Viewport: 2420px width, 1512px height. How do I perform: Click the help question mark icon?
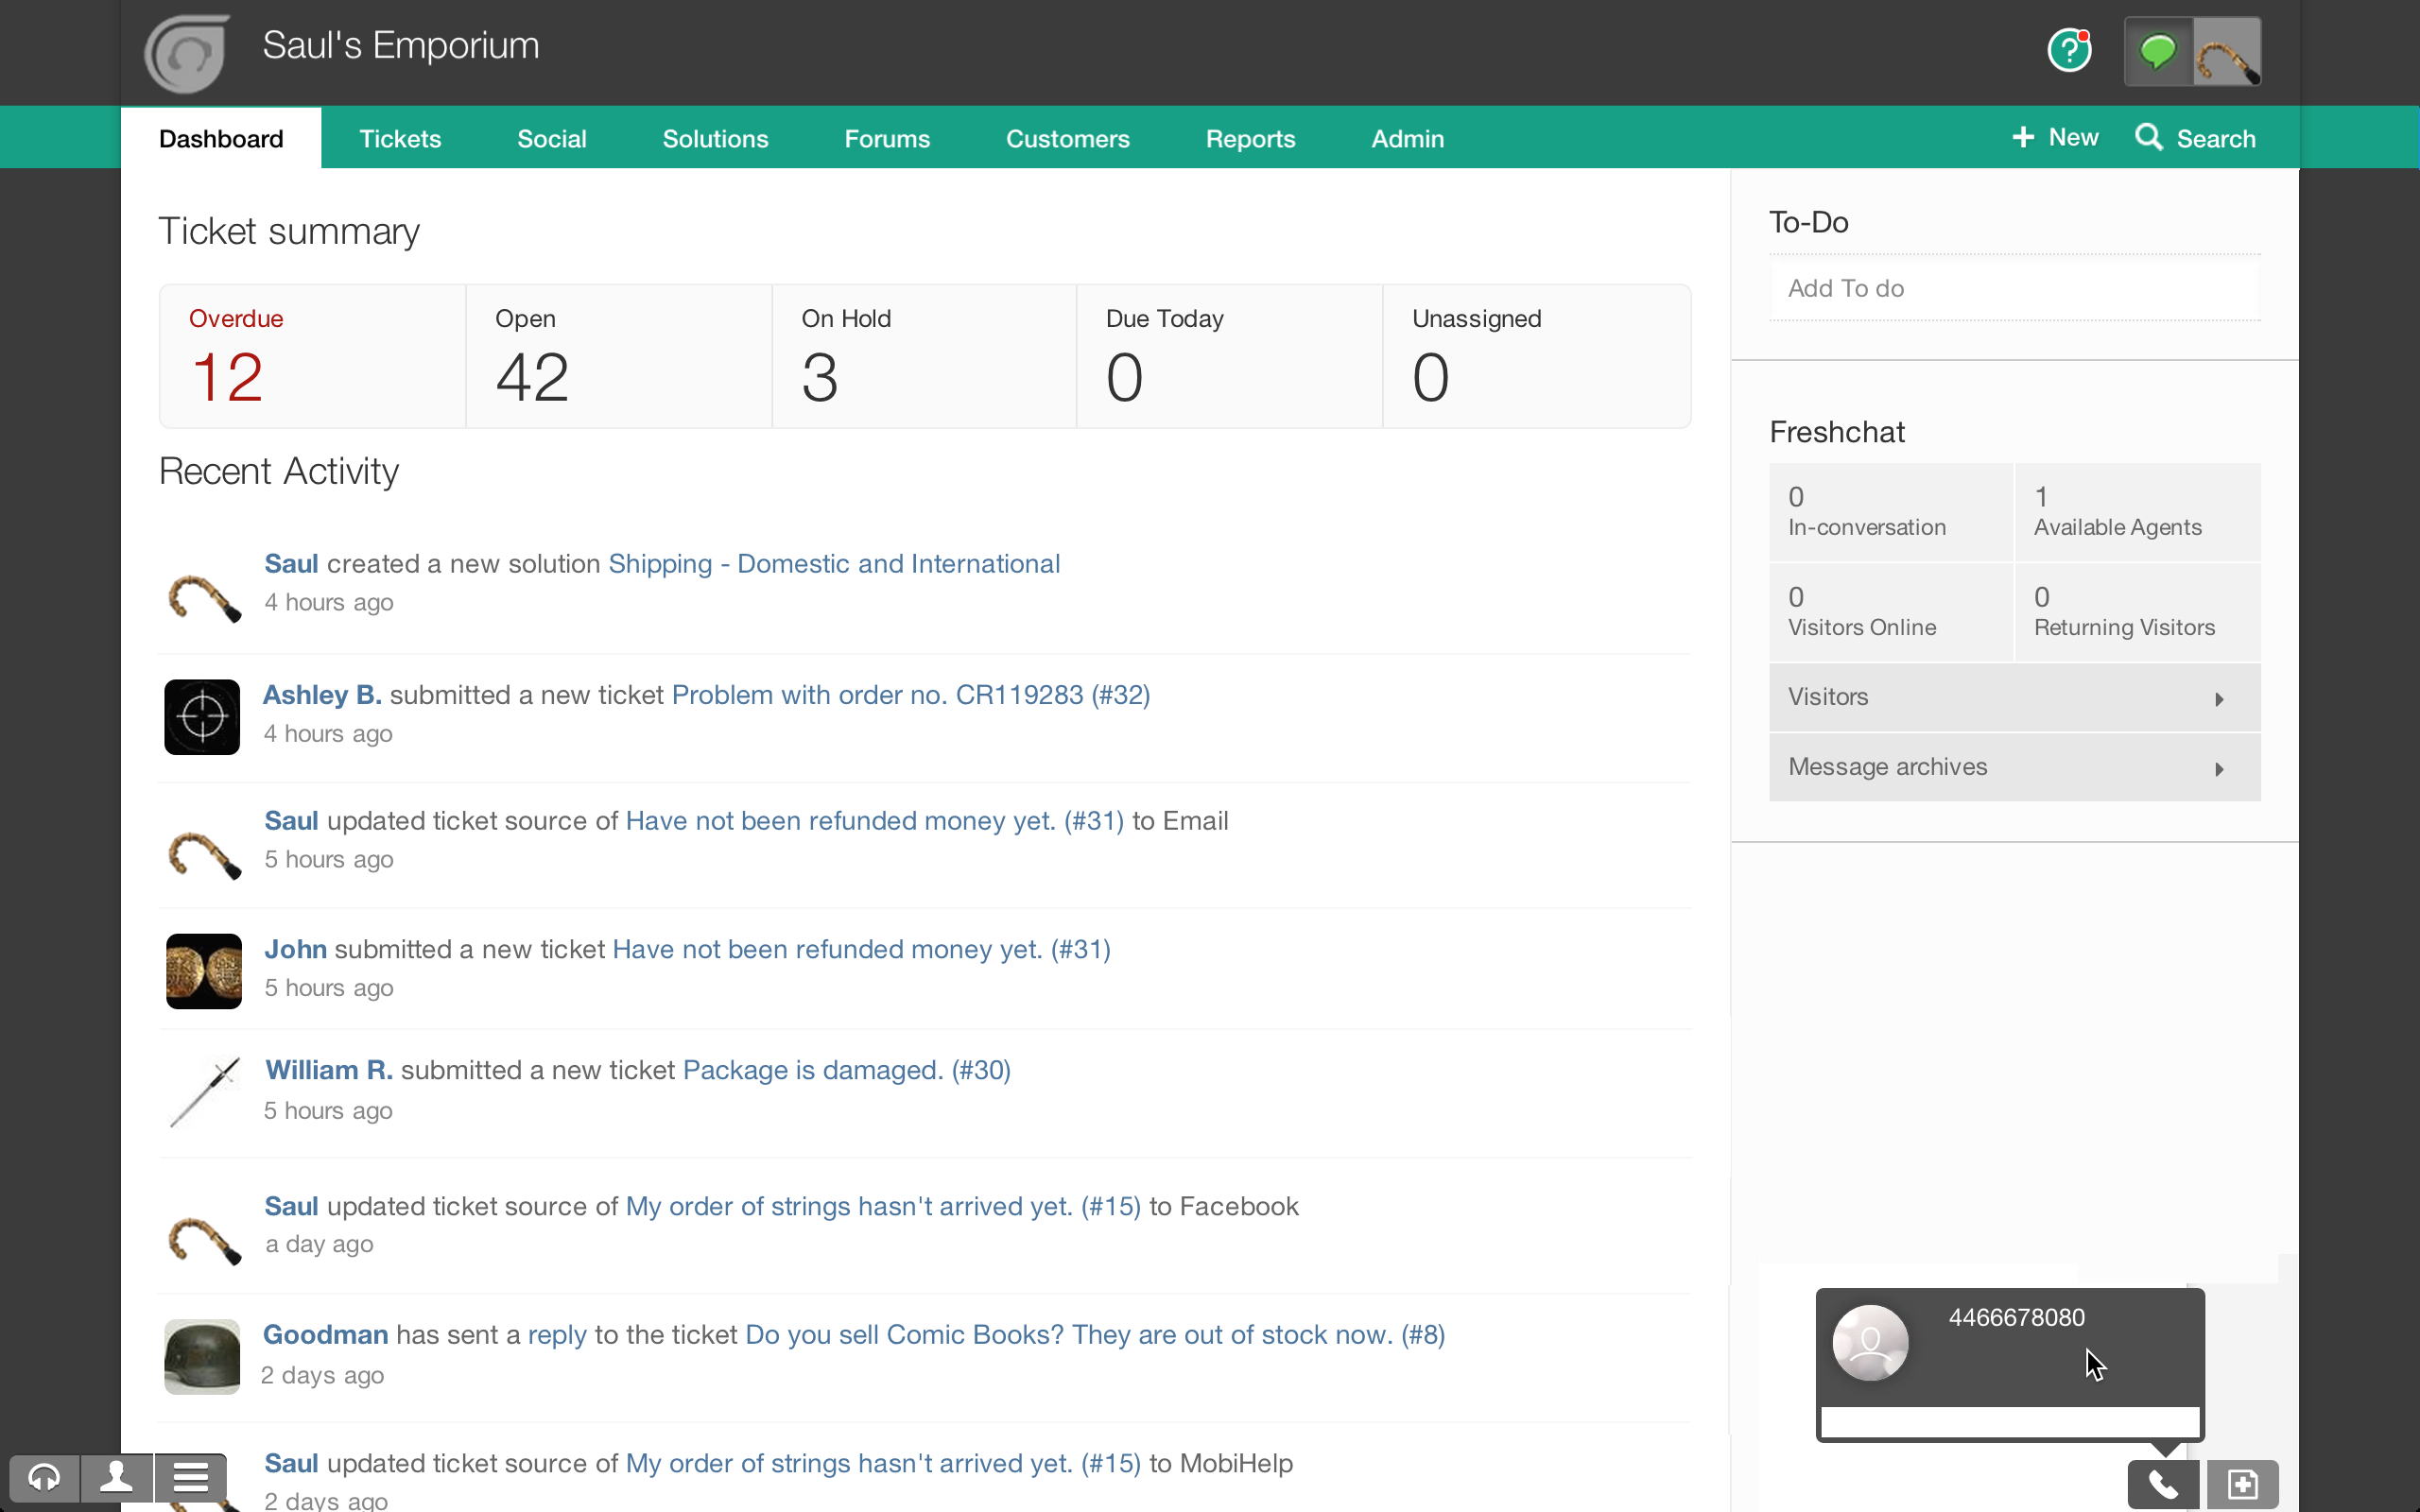pos(2068,50)
